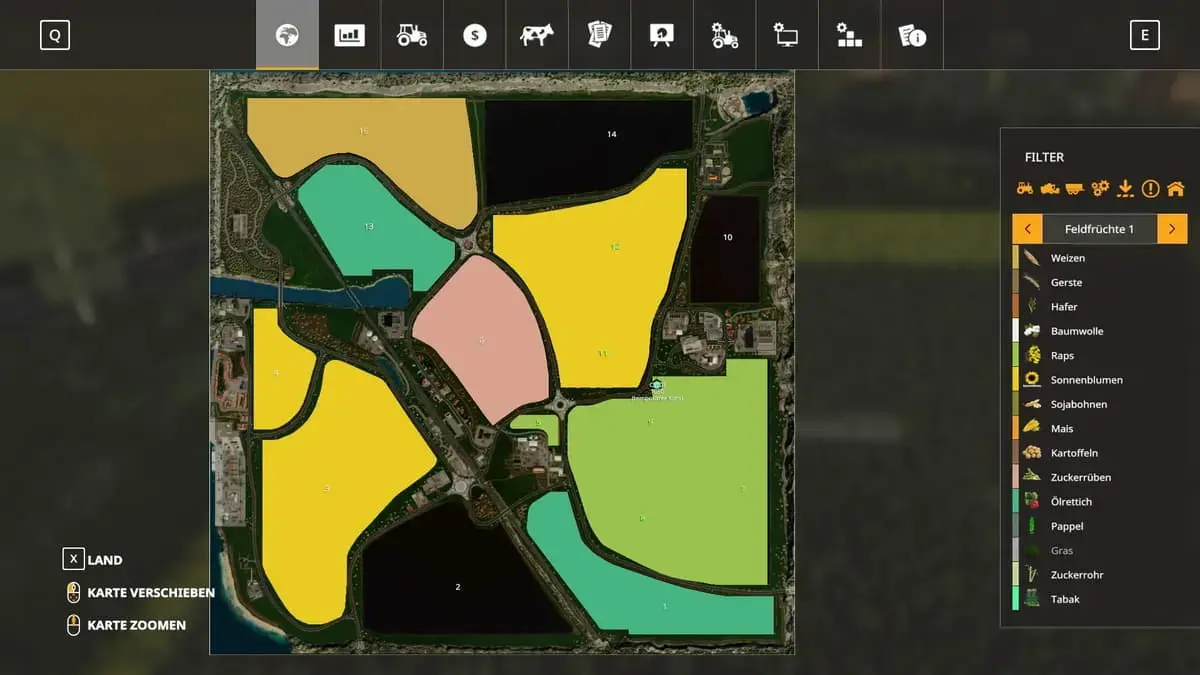Viewport: 1200px width, 675px height.
Task: Open the price statistics chart tab
Action: (x=349, y=35)
